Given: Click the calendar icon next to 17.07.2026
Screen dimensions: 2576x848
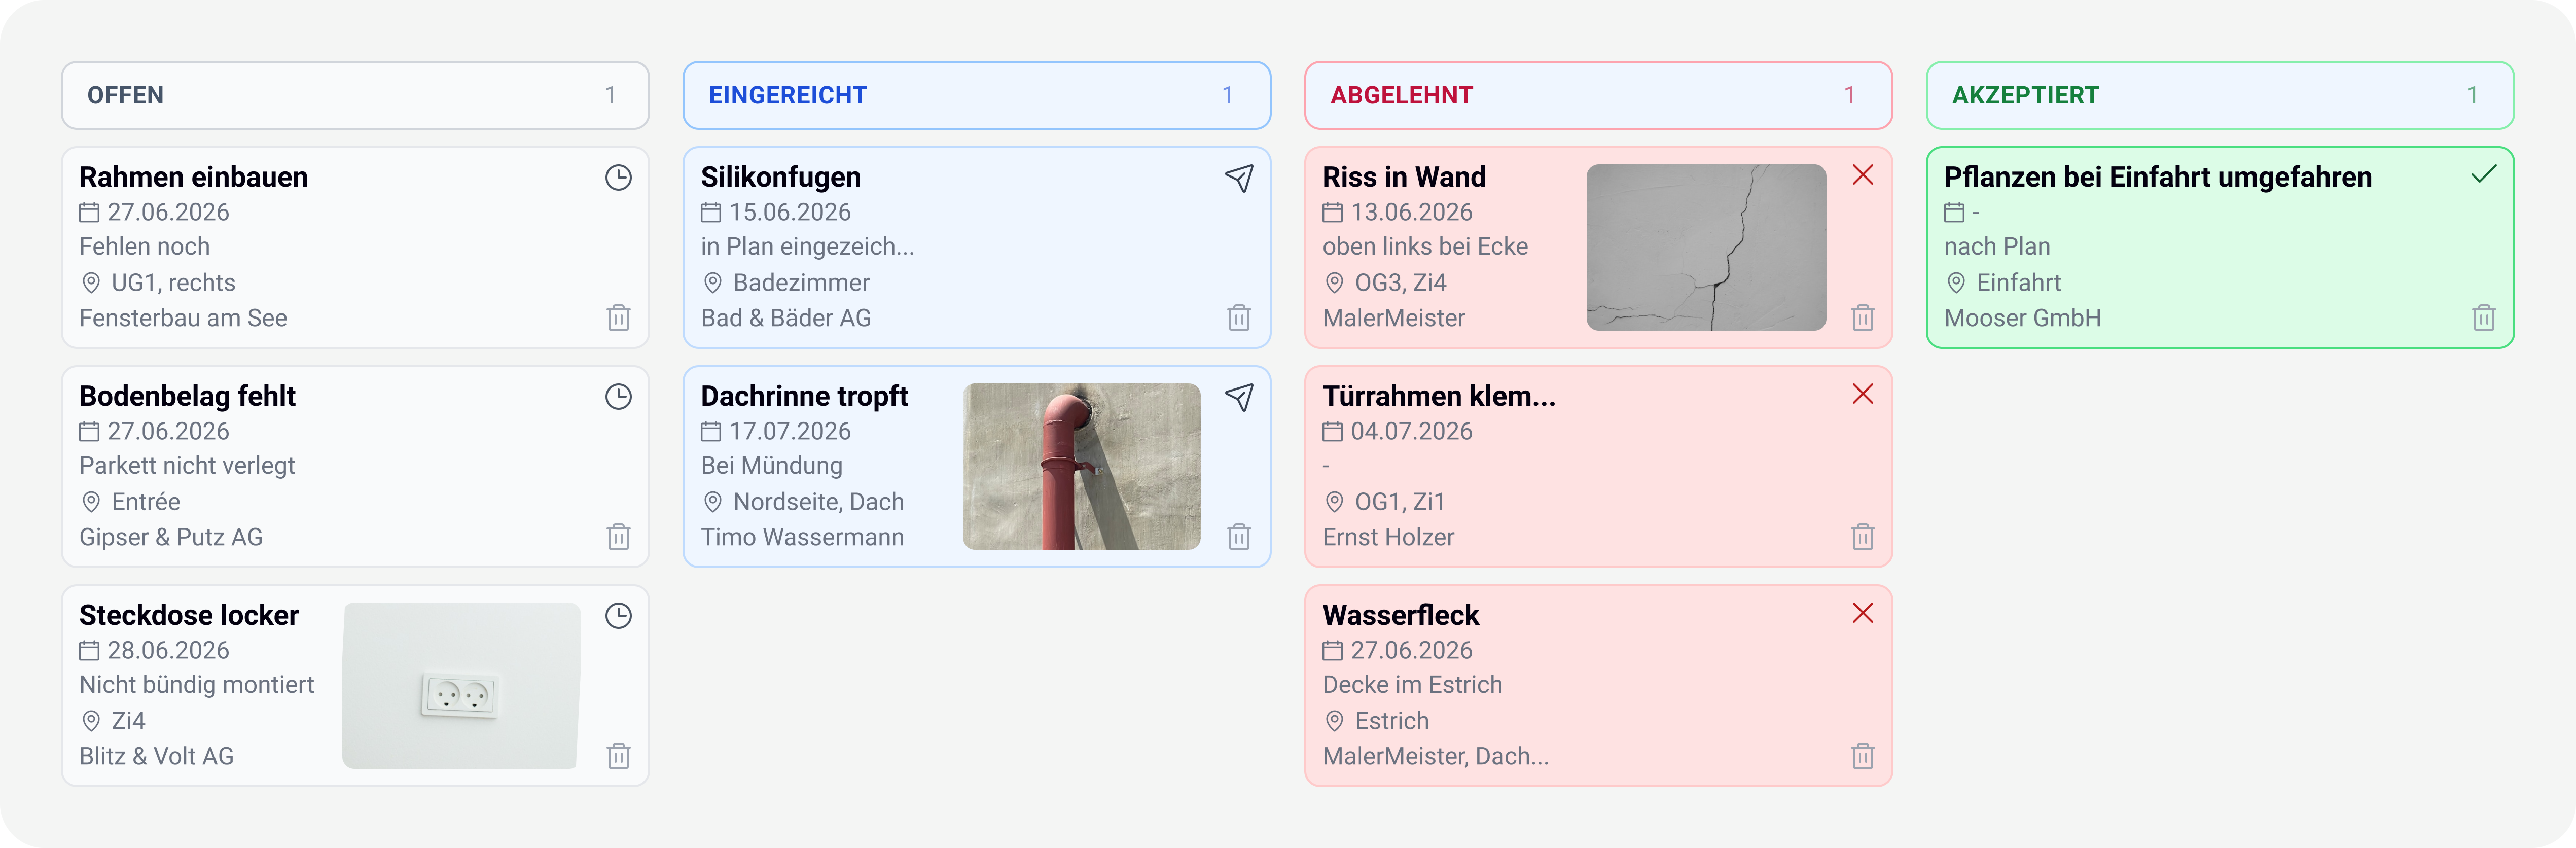Looking at the screenshot, I should [x=711, y=431].
